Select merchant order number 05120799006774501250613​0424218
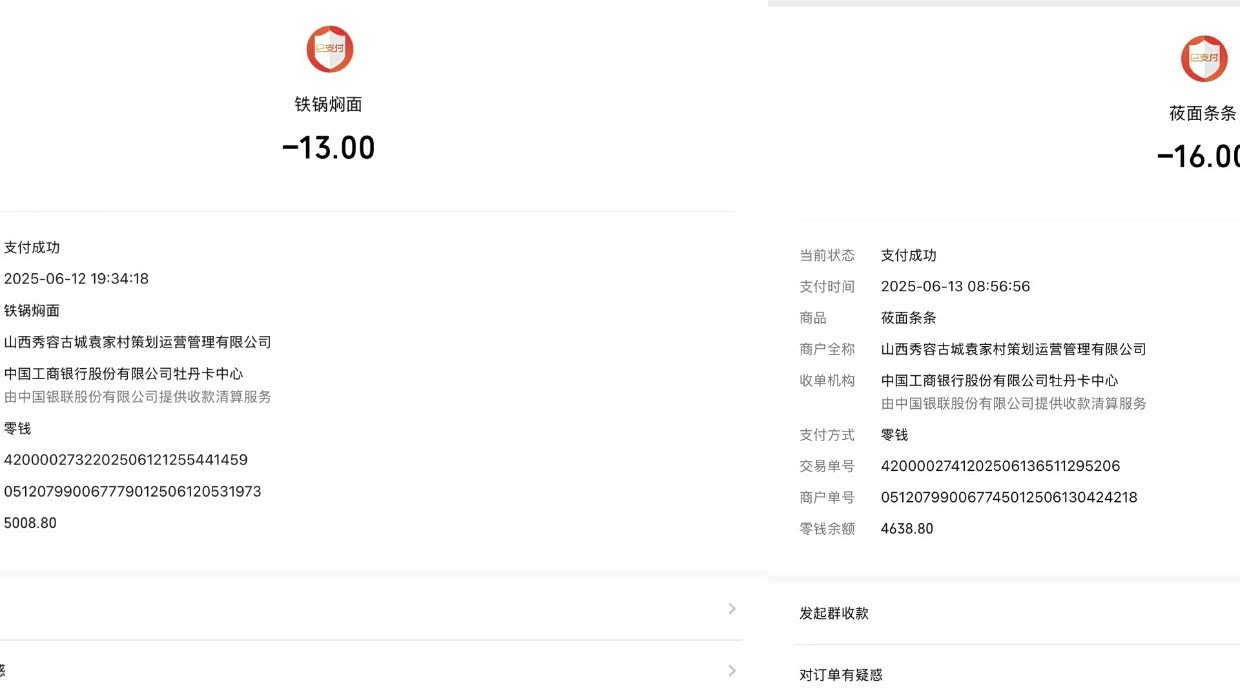This screenshot has height=697, width=1240. click(1009, 497)
